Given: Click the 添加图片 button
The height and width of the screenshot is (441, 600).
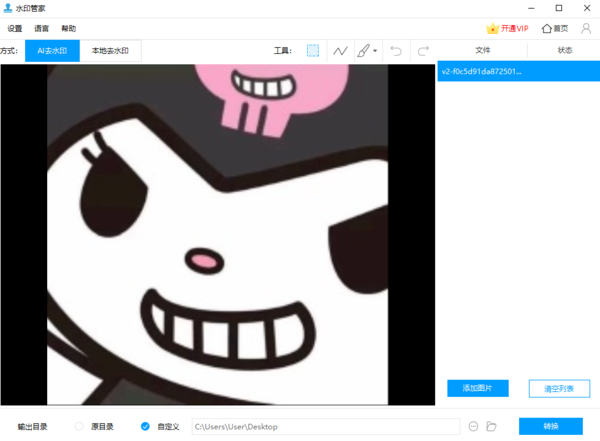Looking at the screenshot, I should (x=478, y=388).
